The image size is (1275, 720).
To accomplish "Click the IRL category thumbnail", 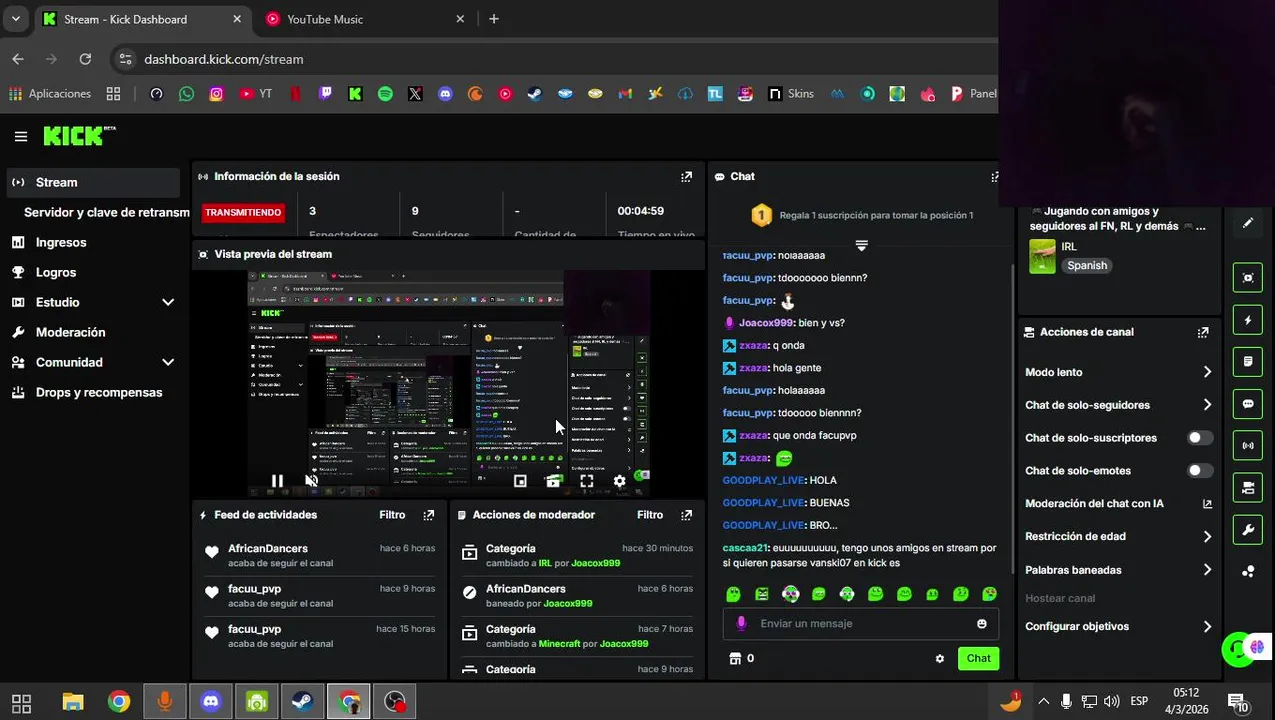I will (1043, 256).
